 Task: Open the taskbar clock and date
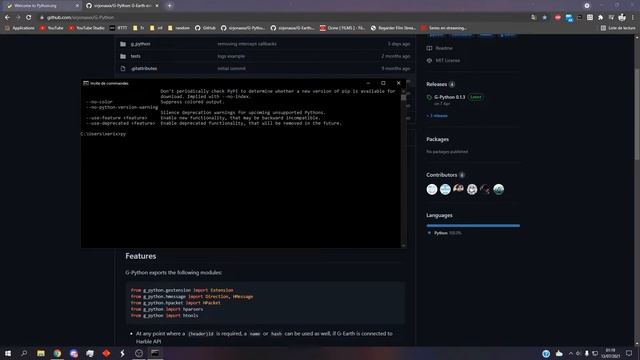[610, 353]
